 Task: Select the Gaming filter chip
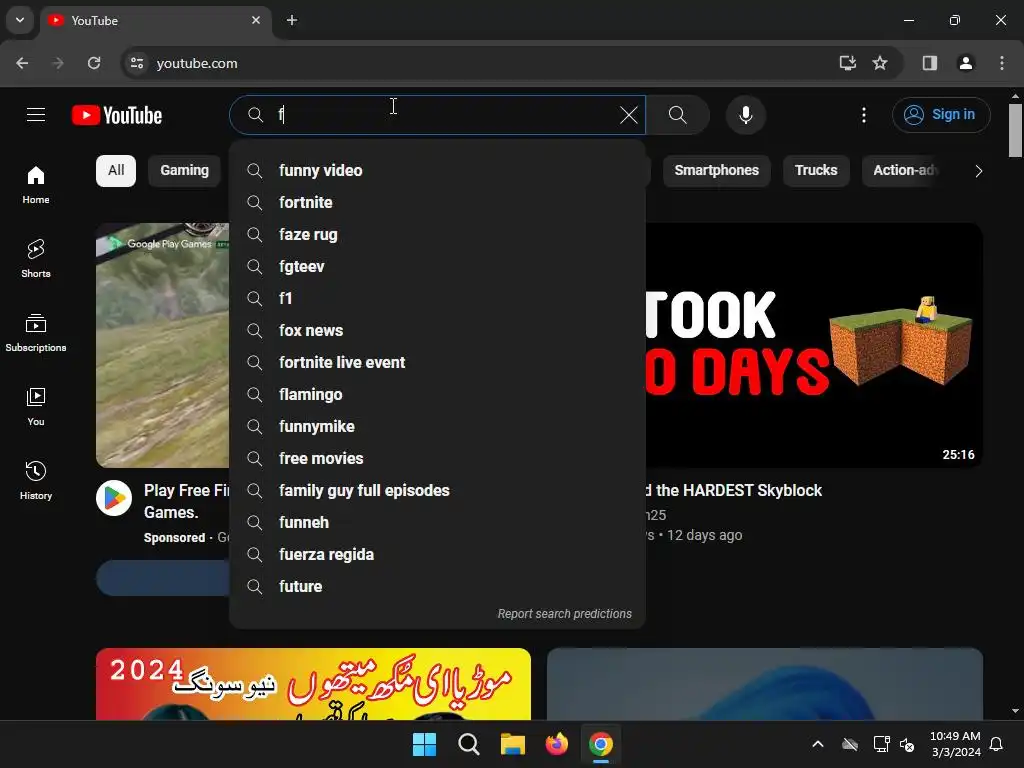[184, 170]
